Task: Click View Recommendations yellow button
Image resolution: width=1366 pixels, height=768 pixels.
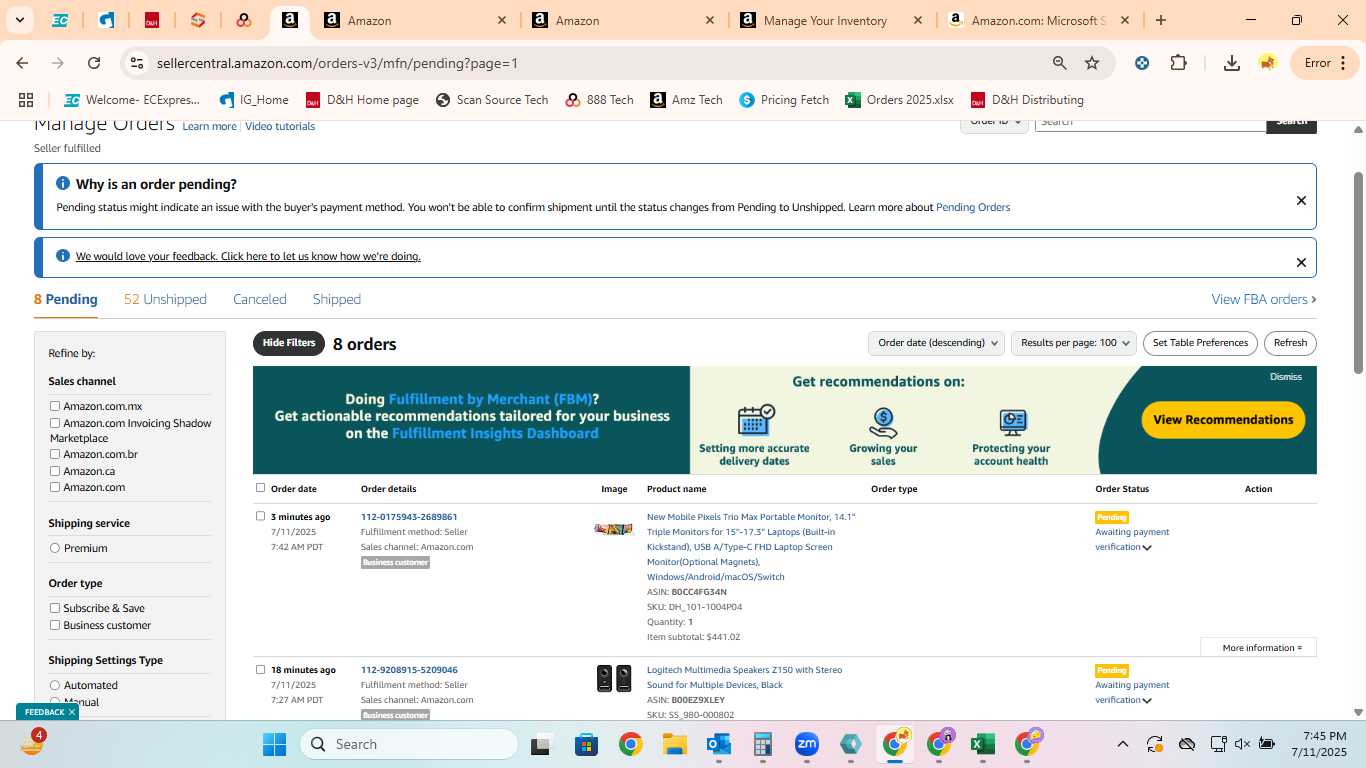Action: (1223, 420)
